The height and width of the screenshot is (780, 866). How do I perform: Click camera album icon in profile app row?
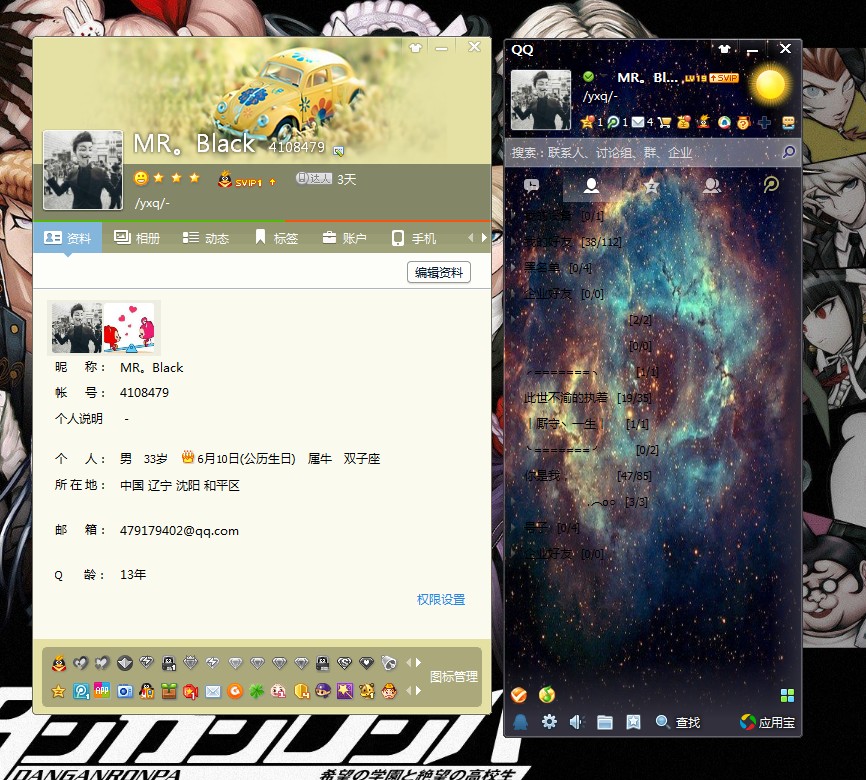point(125,691)
